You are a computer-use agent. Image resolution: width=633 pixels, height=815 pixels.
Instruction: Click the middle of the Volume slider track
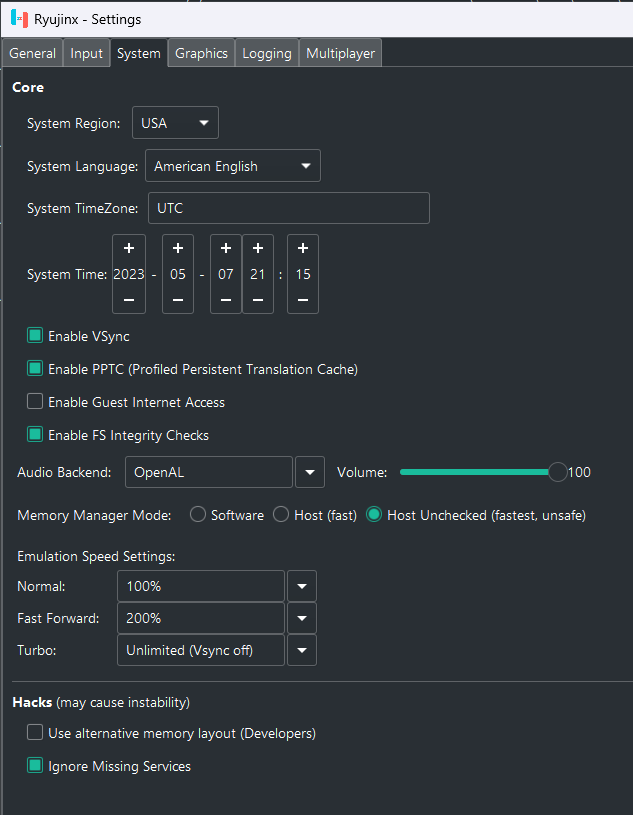coord(479,472)
